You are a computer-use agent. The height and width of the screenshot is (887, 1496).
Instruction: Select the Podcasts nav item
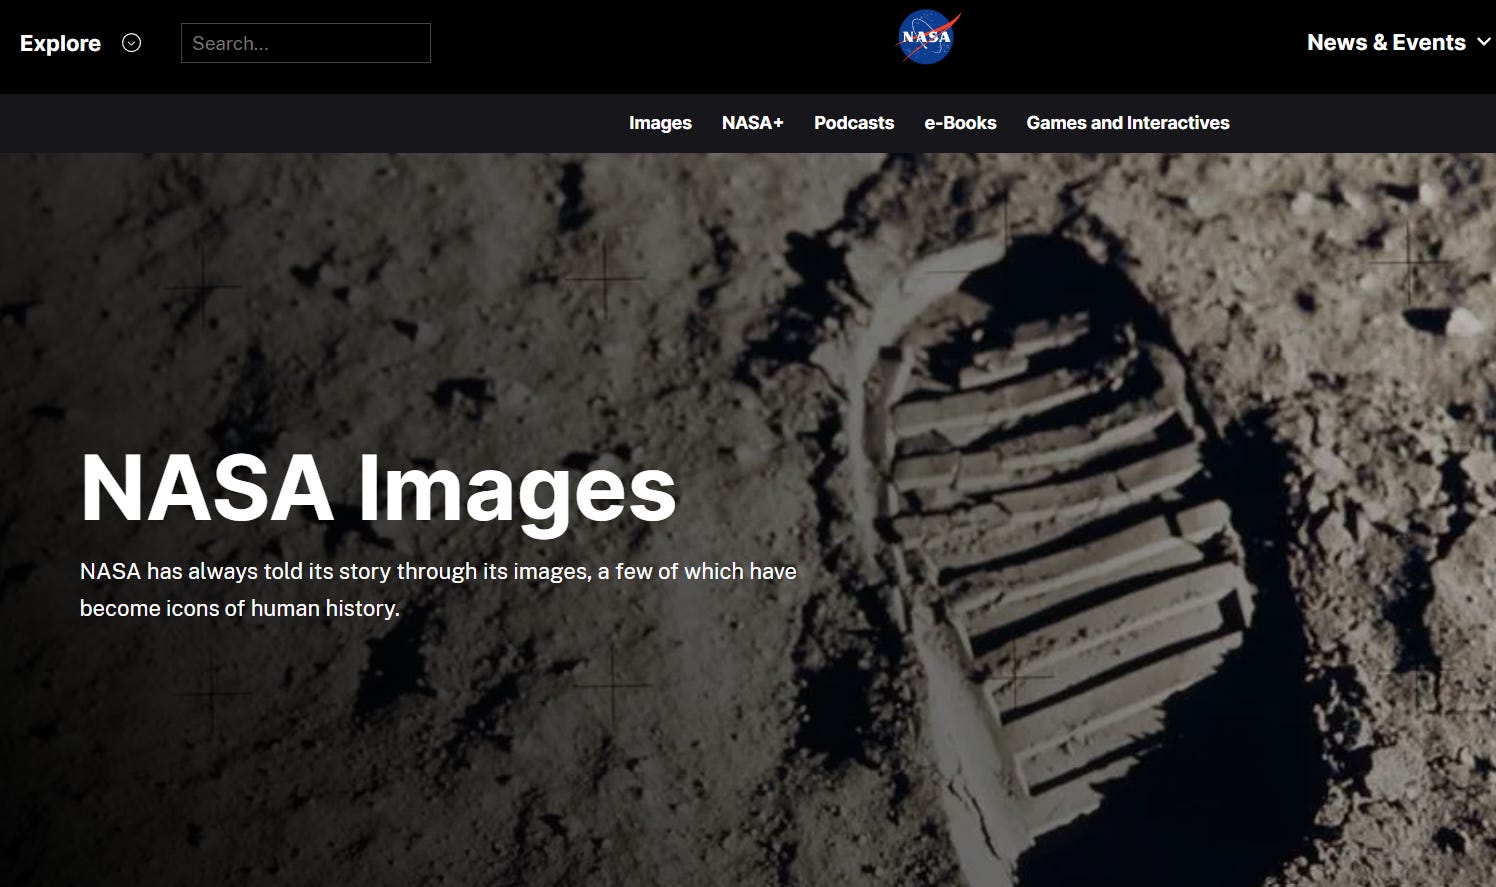(x=854, y=123)
